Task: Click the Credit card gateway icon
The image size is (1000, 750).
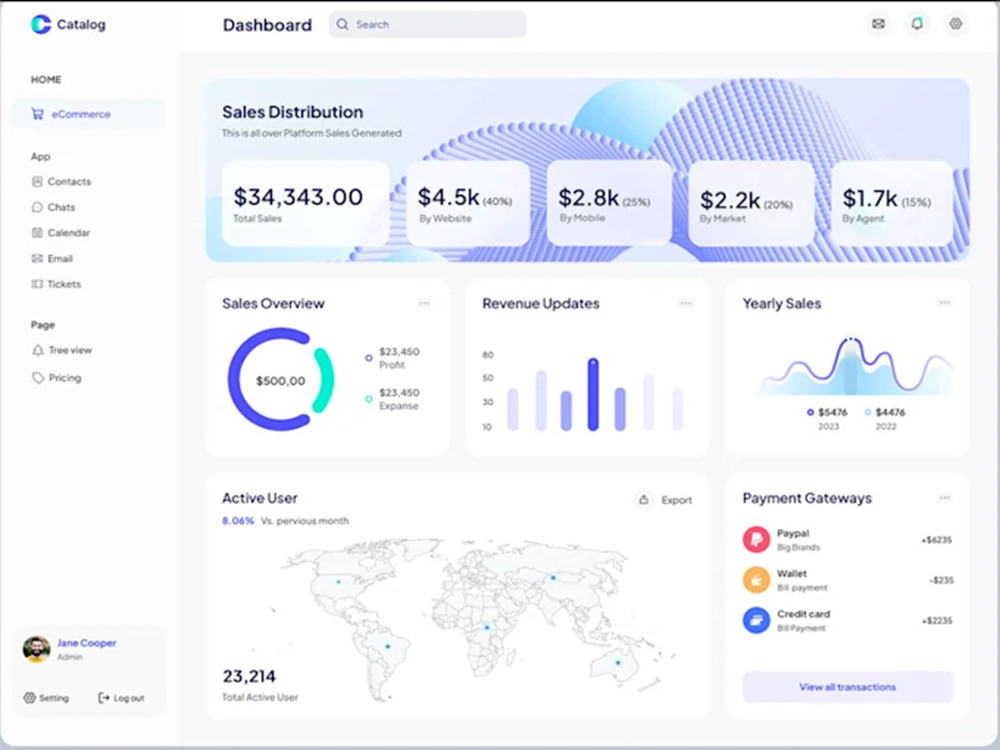Action: (756, 620)
